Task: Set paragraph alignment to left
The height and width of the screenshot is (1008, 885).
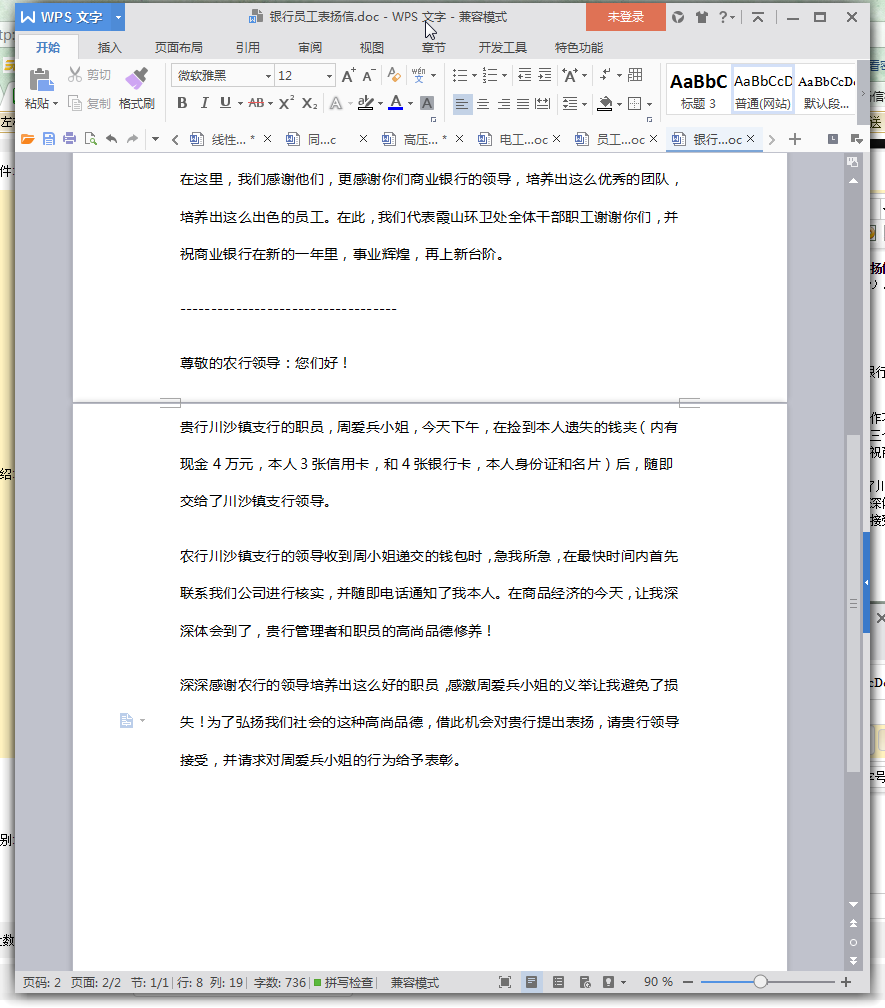Action: click(x=461, y=104)
